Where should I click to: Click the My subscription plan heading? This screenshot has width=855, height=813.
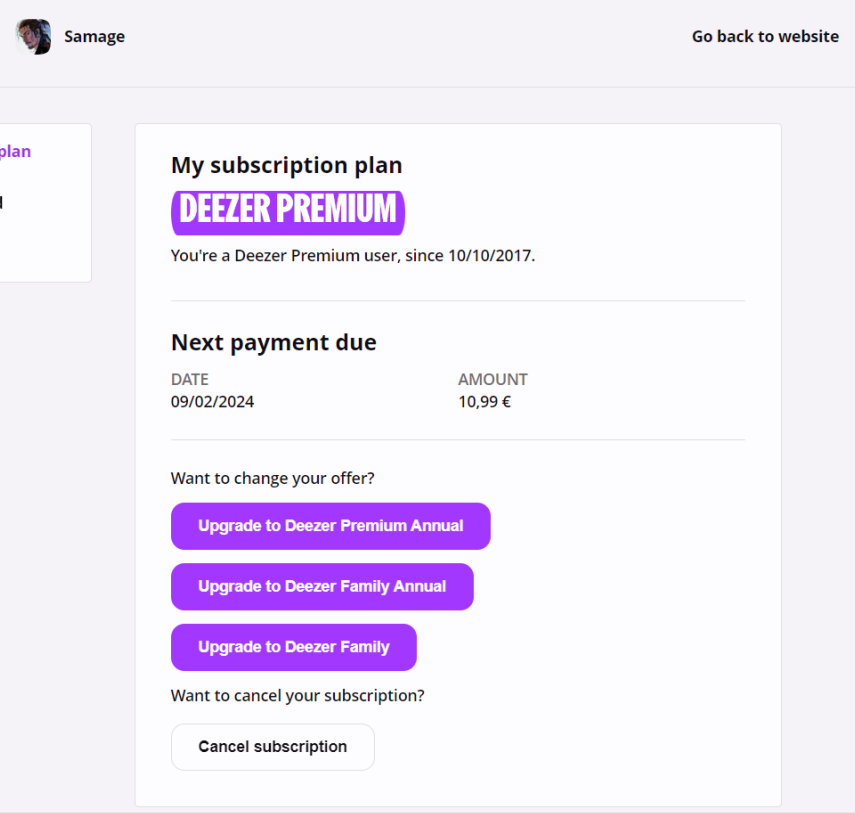pyautogui.click(x=286, y=165)
